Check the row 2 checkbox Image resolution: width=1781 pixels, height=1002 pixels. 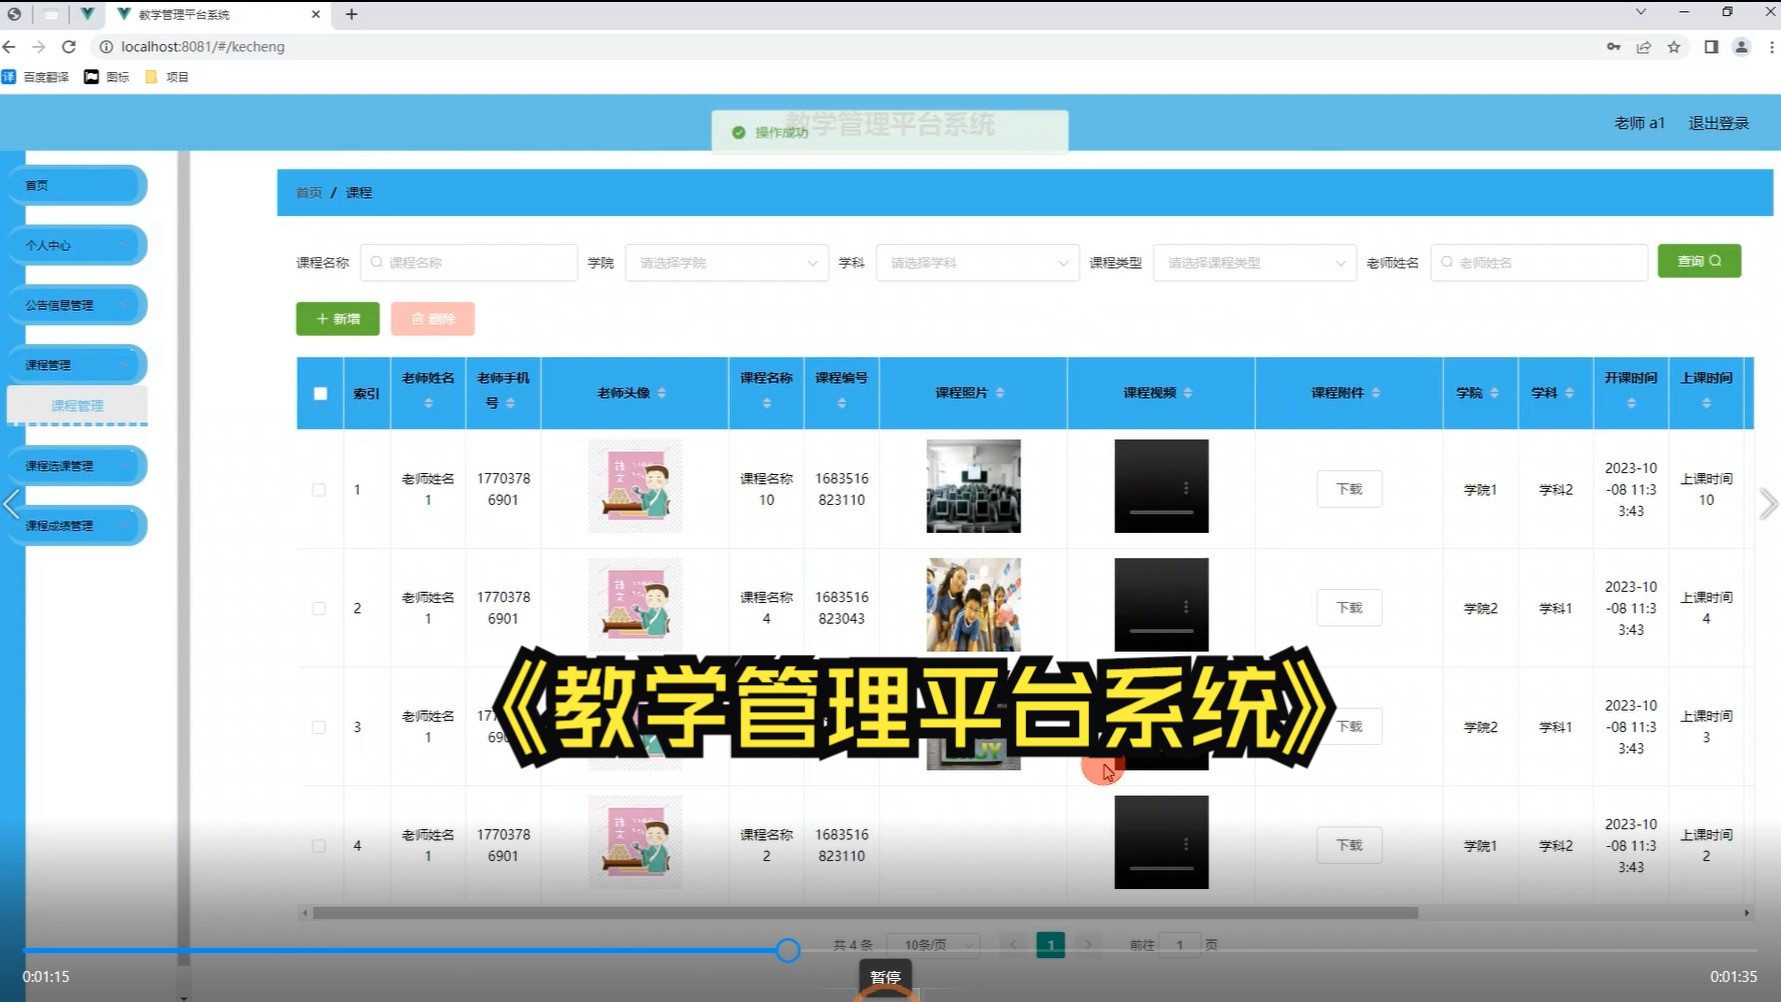point(319,608)
